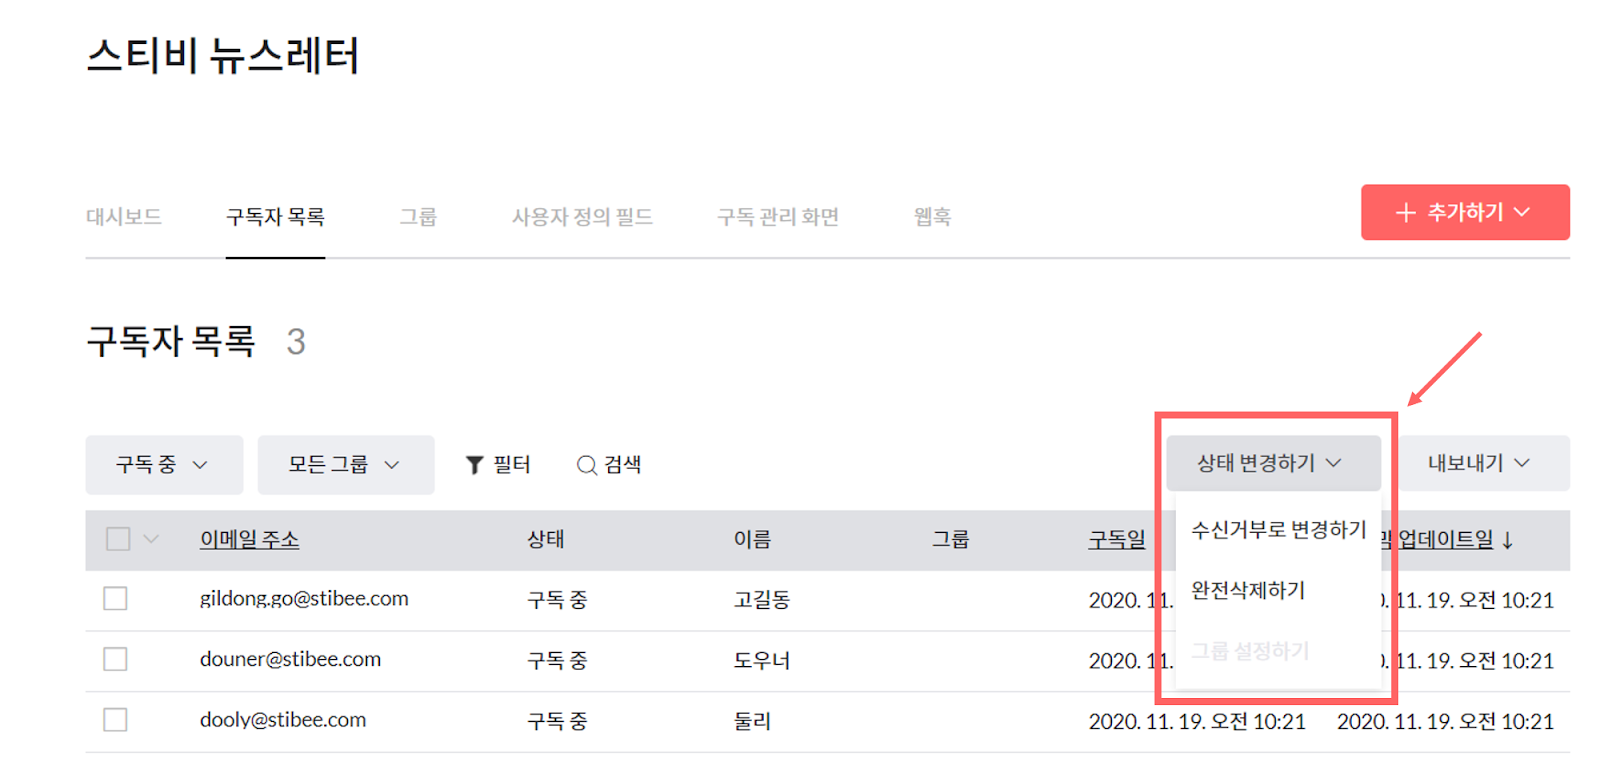The image size is (1600, 766).
Task: Sort by 이메일 주소 column header
Action: tap(249, 540)
